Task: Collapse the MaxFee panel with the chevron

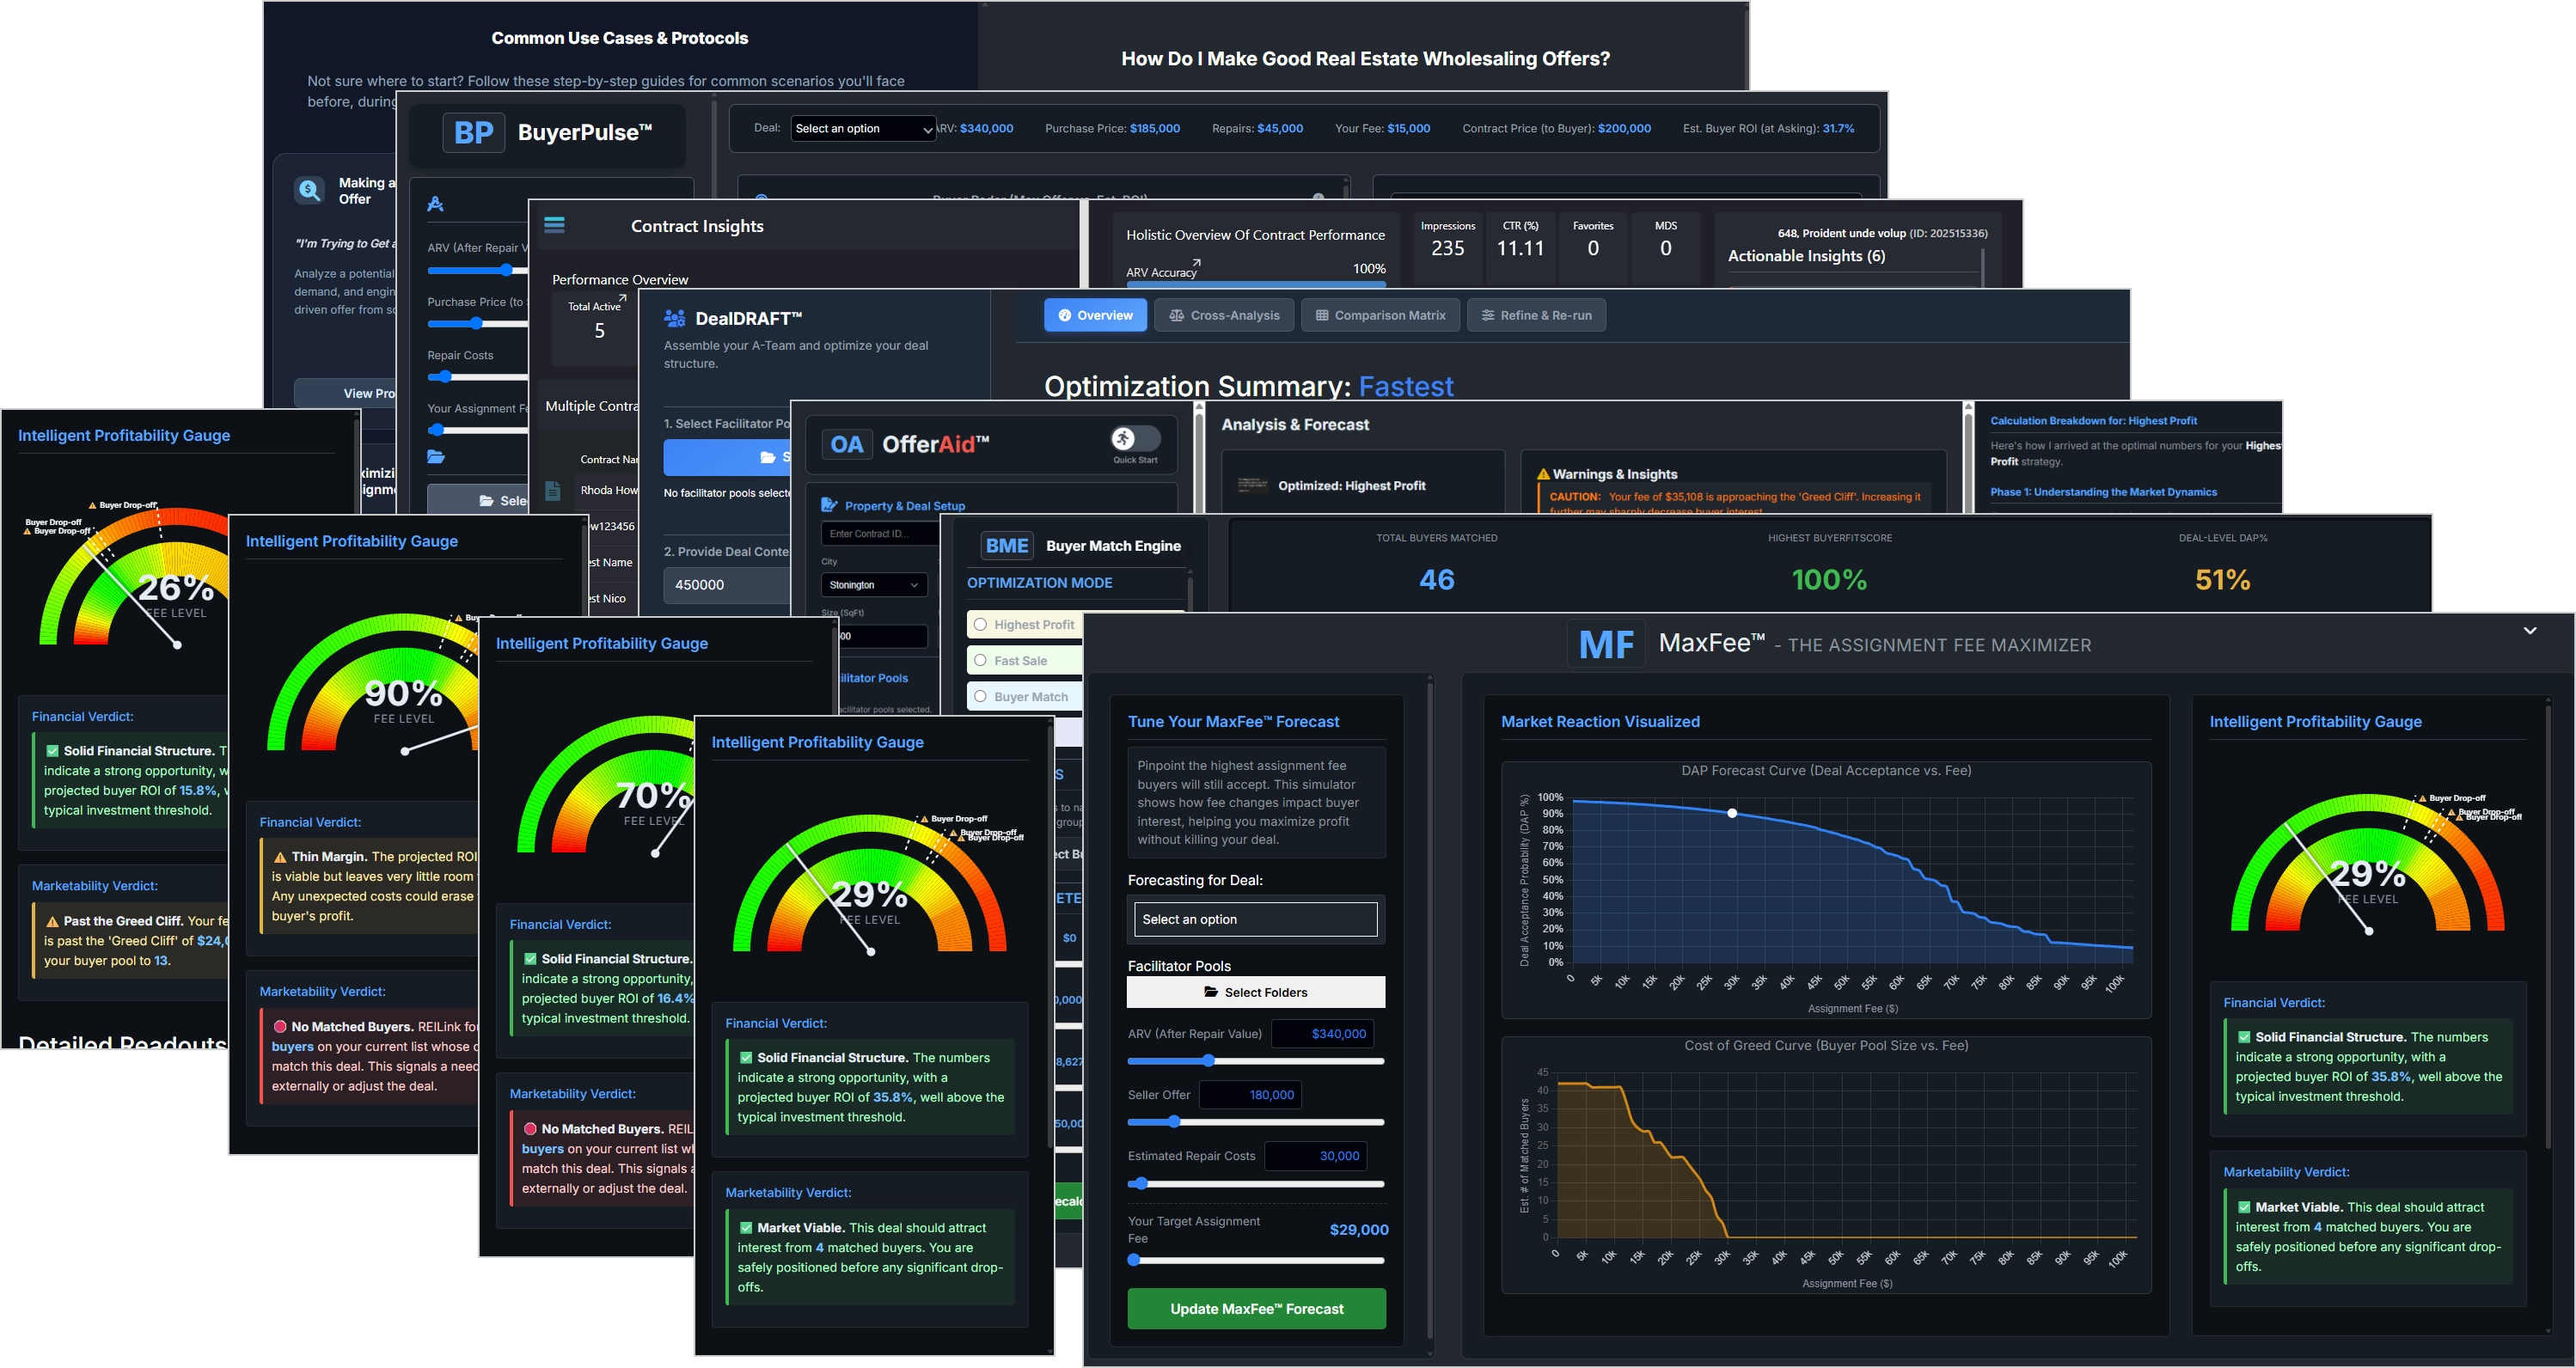Action: click(x=2530, y=631)
